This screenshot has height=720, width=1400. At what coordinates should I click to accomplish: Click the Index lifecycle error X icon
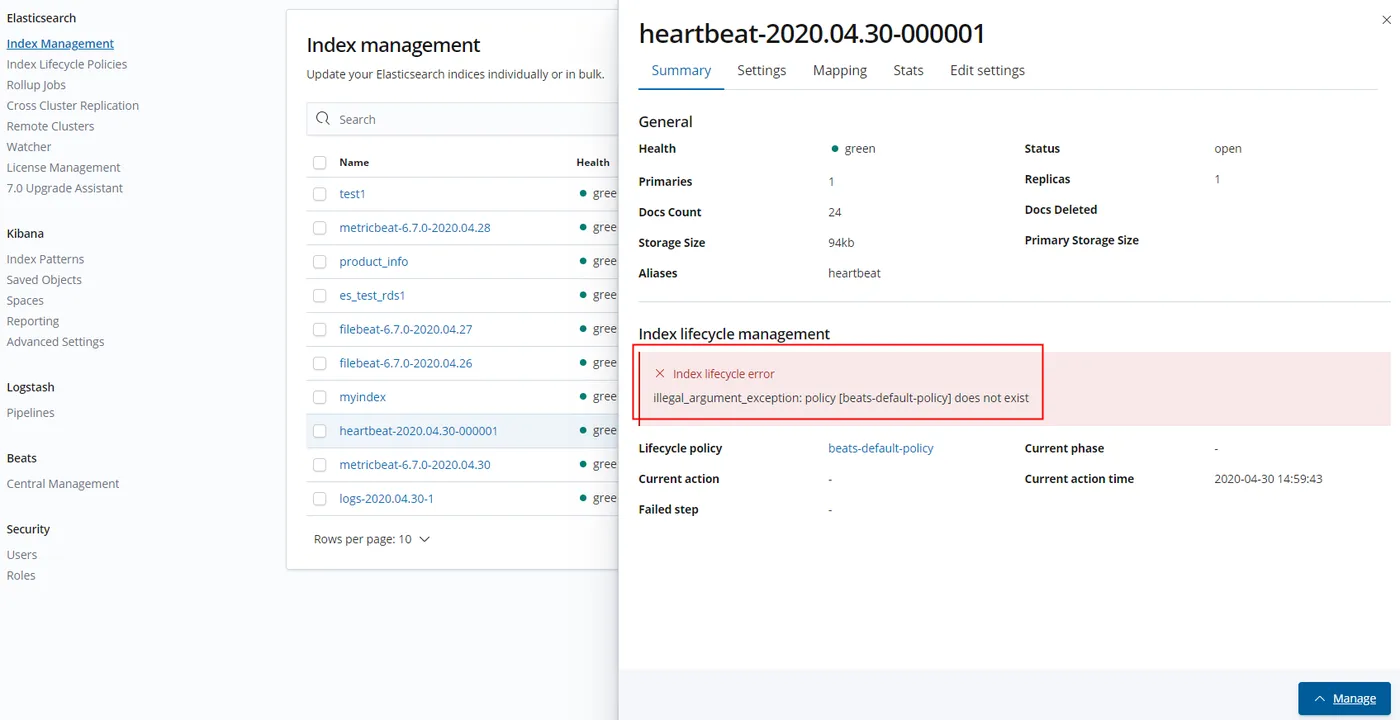click(660, 373)
